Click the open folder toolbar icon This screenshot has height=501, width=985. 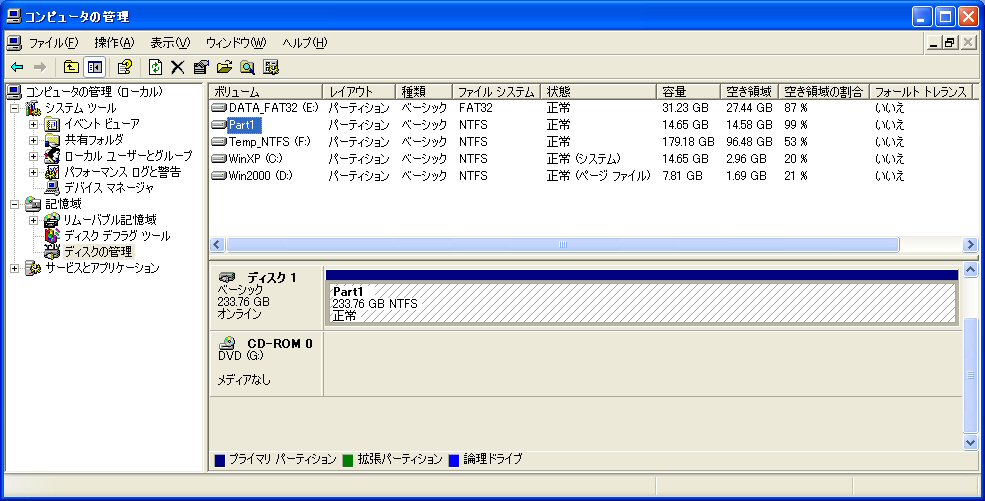[224, 67]
